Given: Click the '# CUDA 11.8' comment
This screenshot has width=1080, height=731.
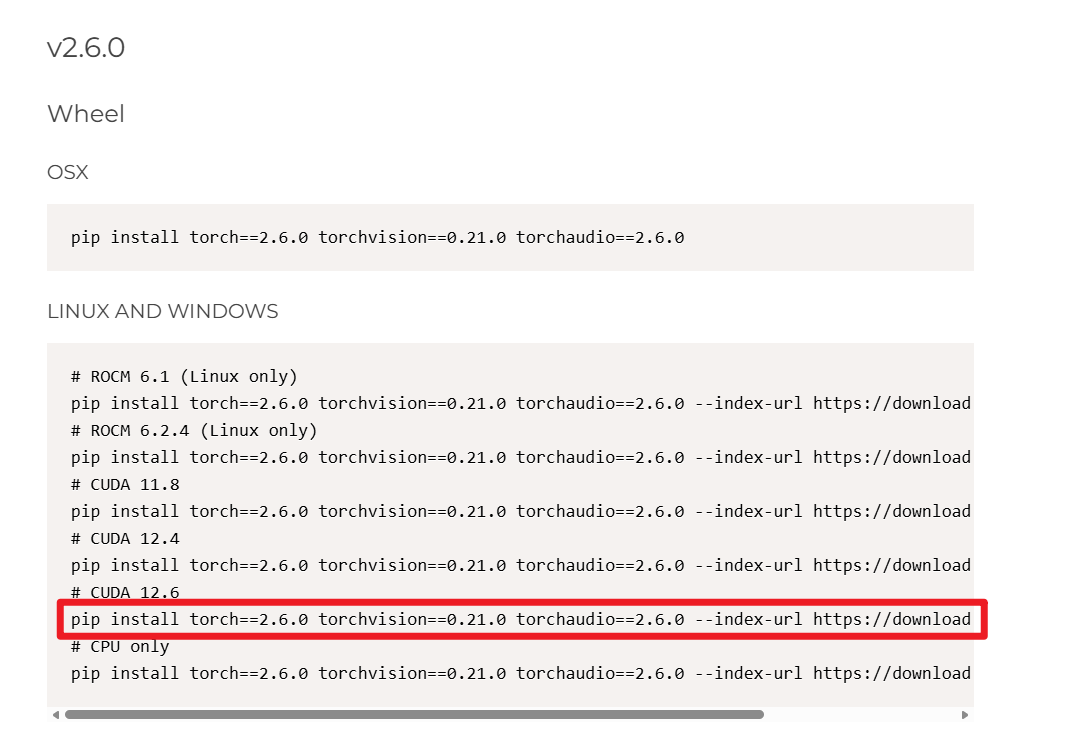Looking at the screenshot, I should point(125,485).
